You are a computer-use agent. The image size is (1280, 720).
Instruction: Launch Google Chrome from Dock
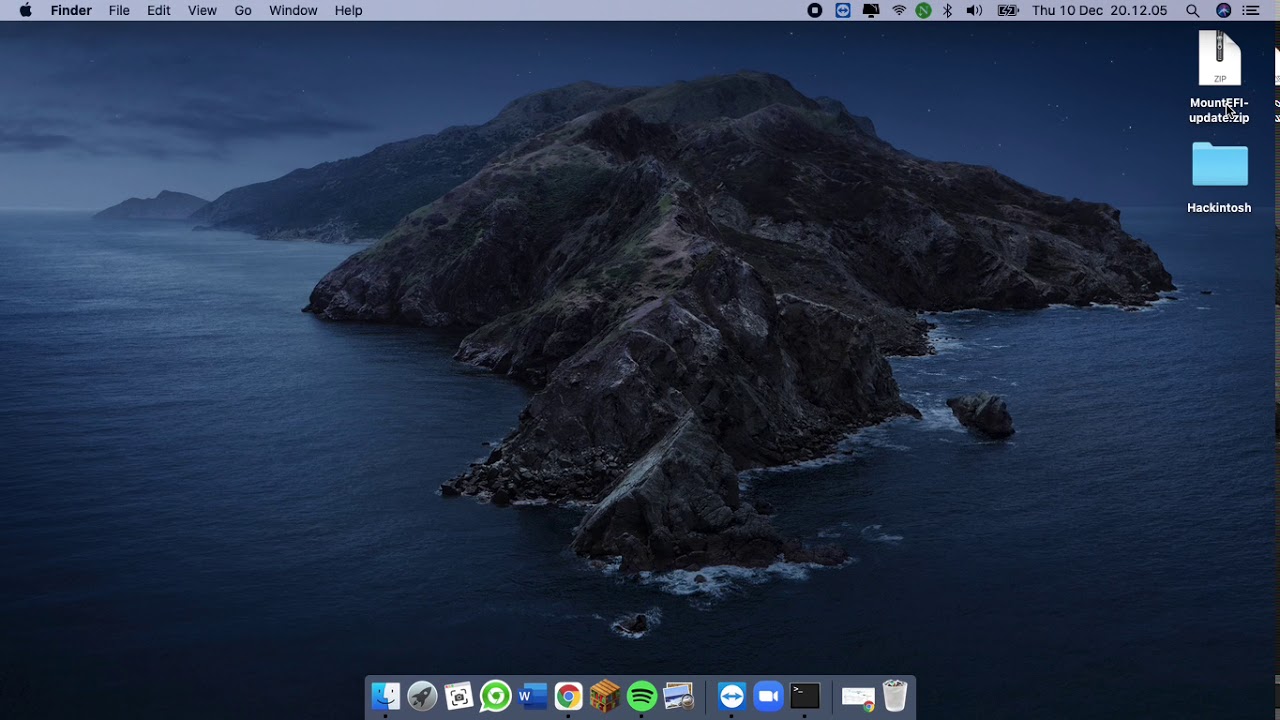[569, 696]
